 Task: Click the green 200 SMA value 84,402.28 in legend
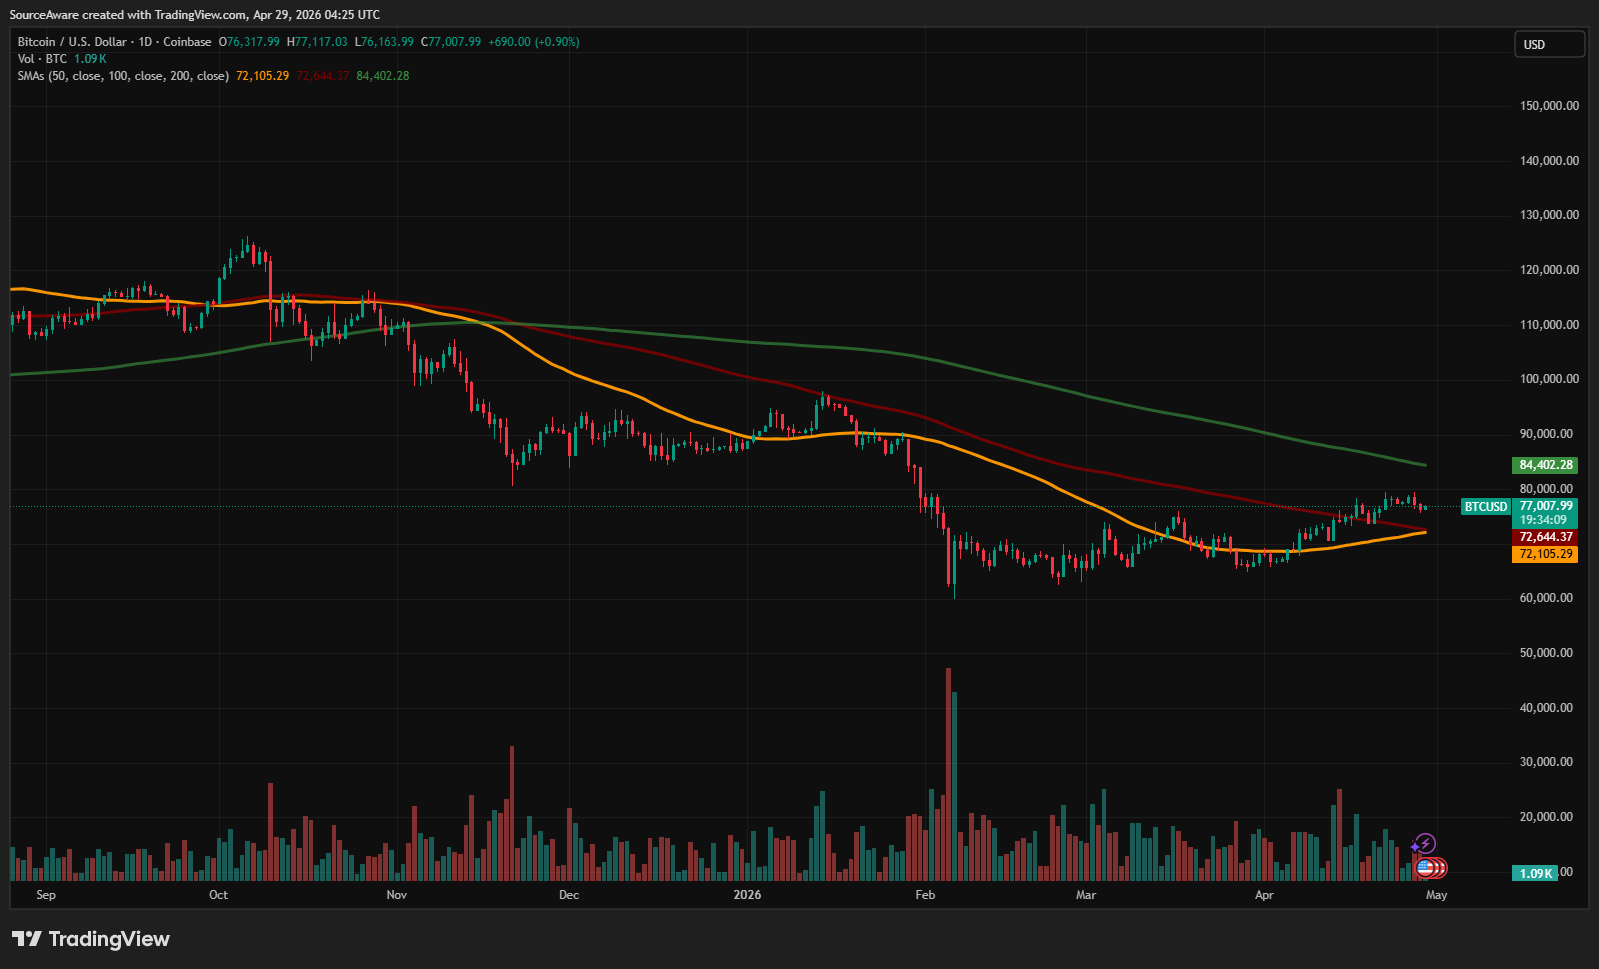coord(383,76)
